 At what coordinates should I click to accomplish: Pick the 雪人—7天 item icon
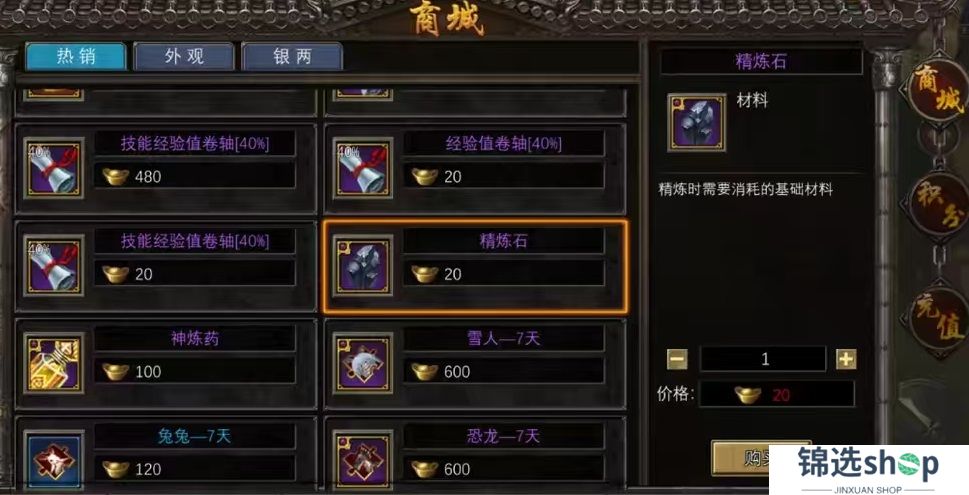tap(363, 363)
